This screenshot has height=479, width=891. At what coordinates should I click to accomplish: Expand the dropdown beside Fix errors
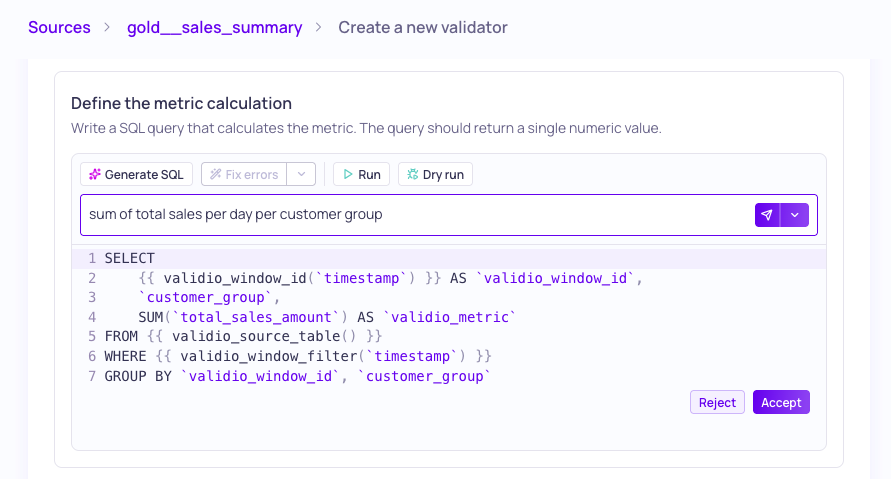click(x=301, y=174)
